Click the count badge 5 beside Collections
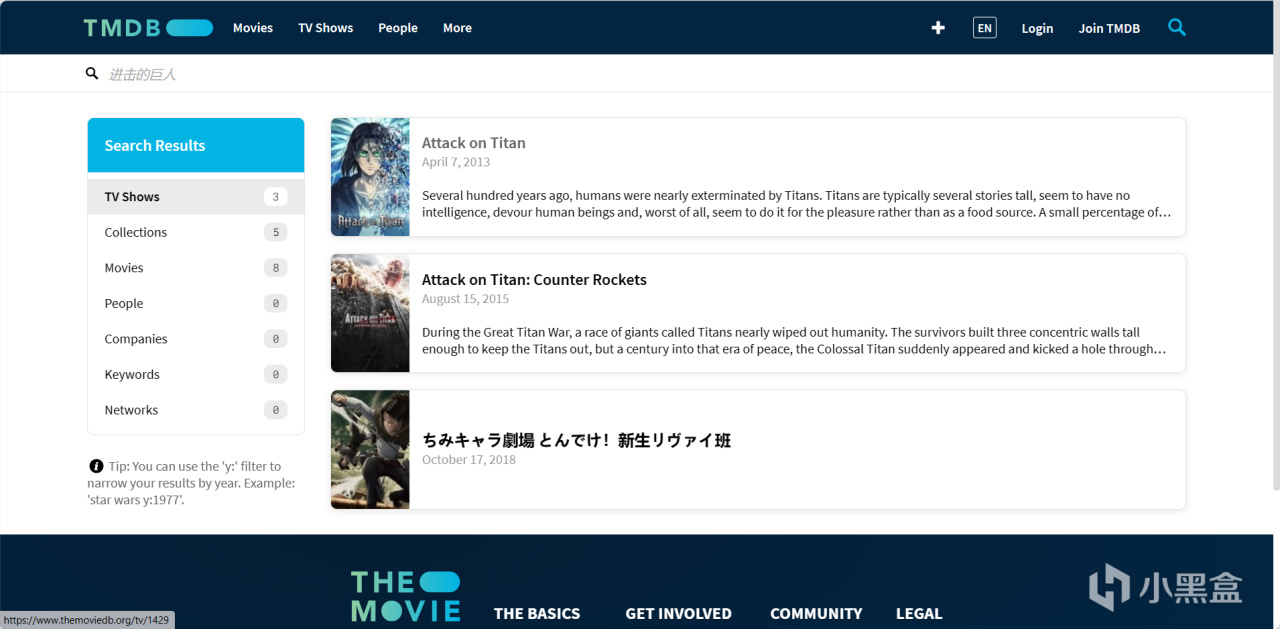The width and height of the screenshot is (1280, 629). 276,232
